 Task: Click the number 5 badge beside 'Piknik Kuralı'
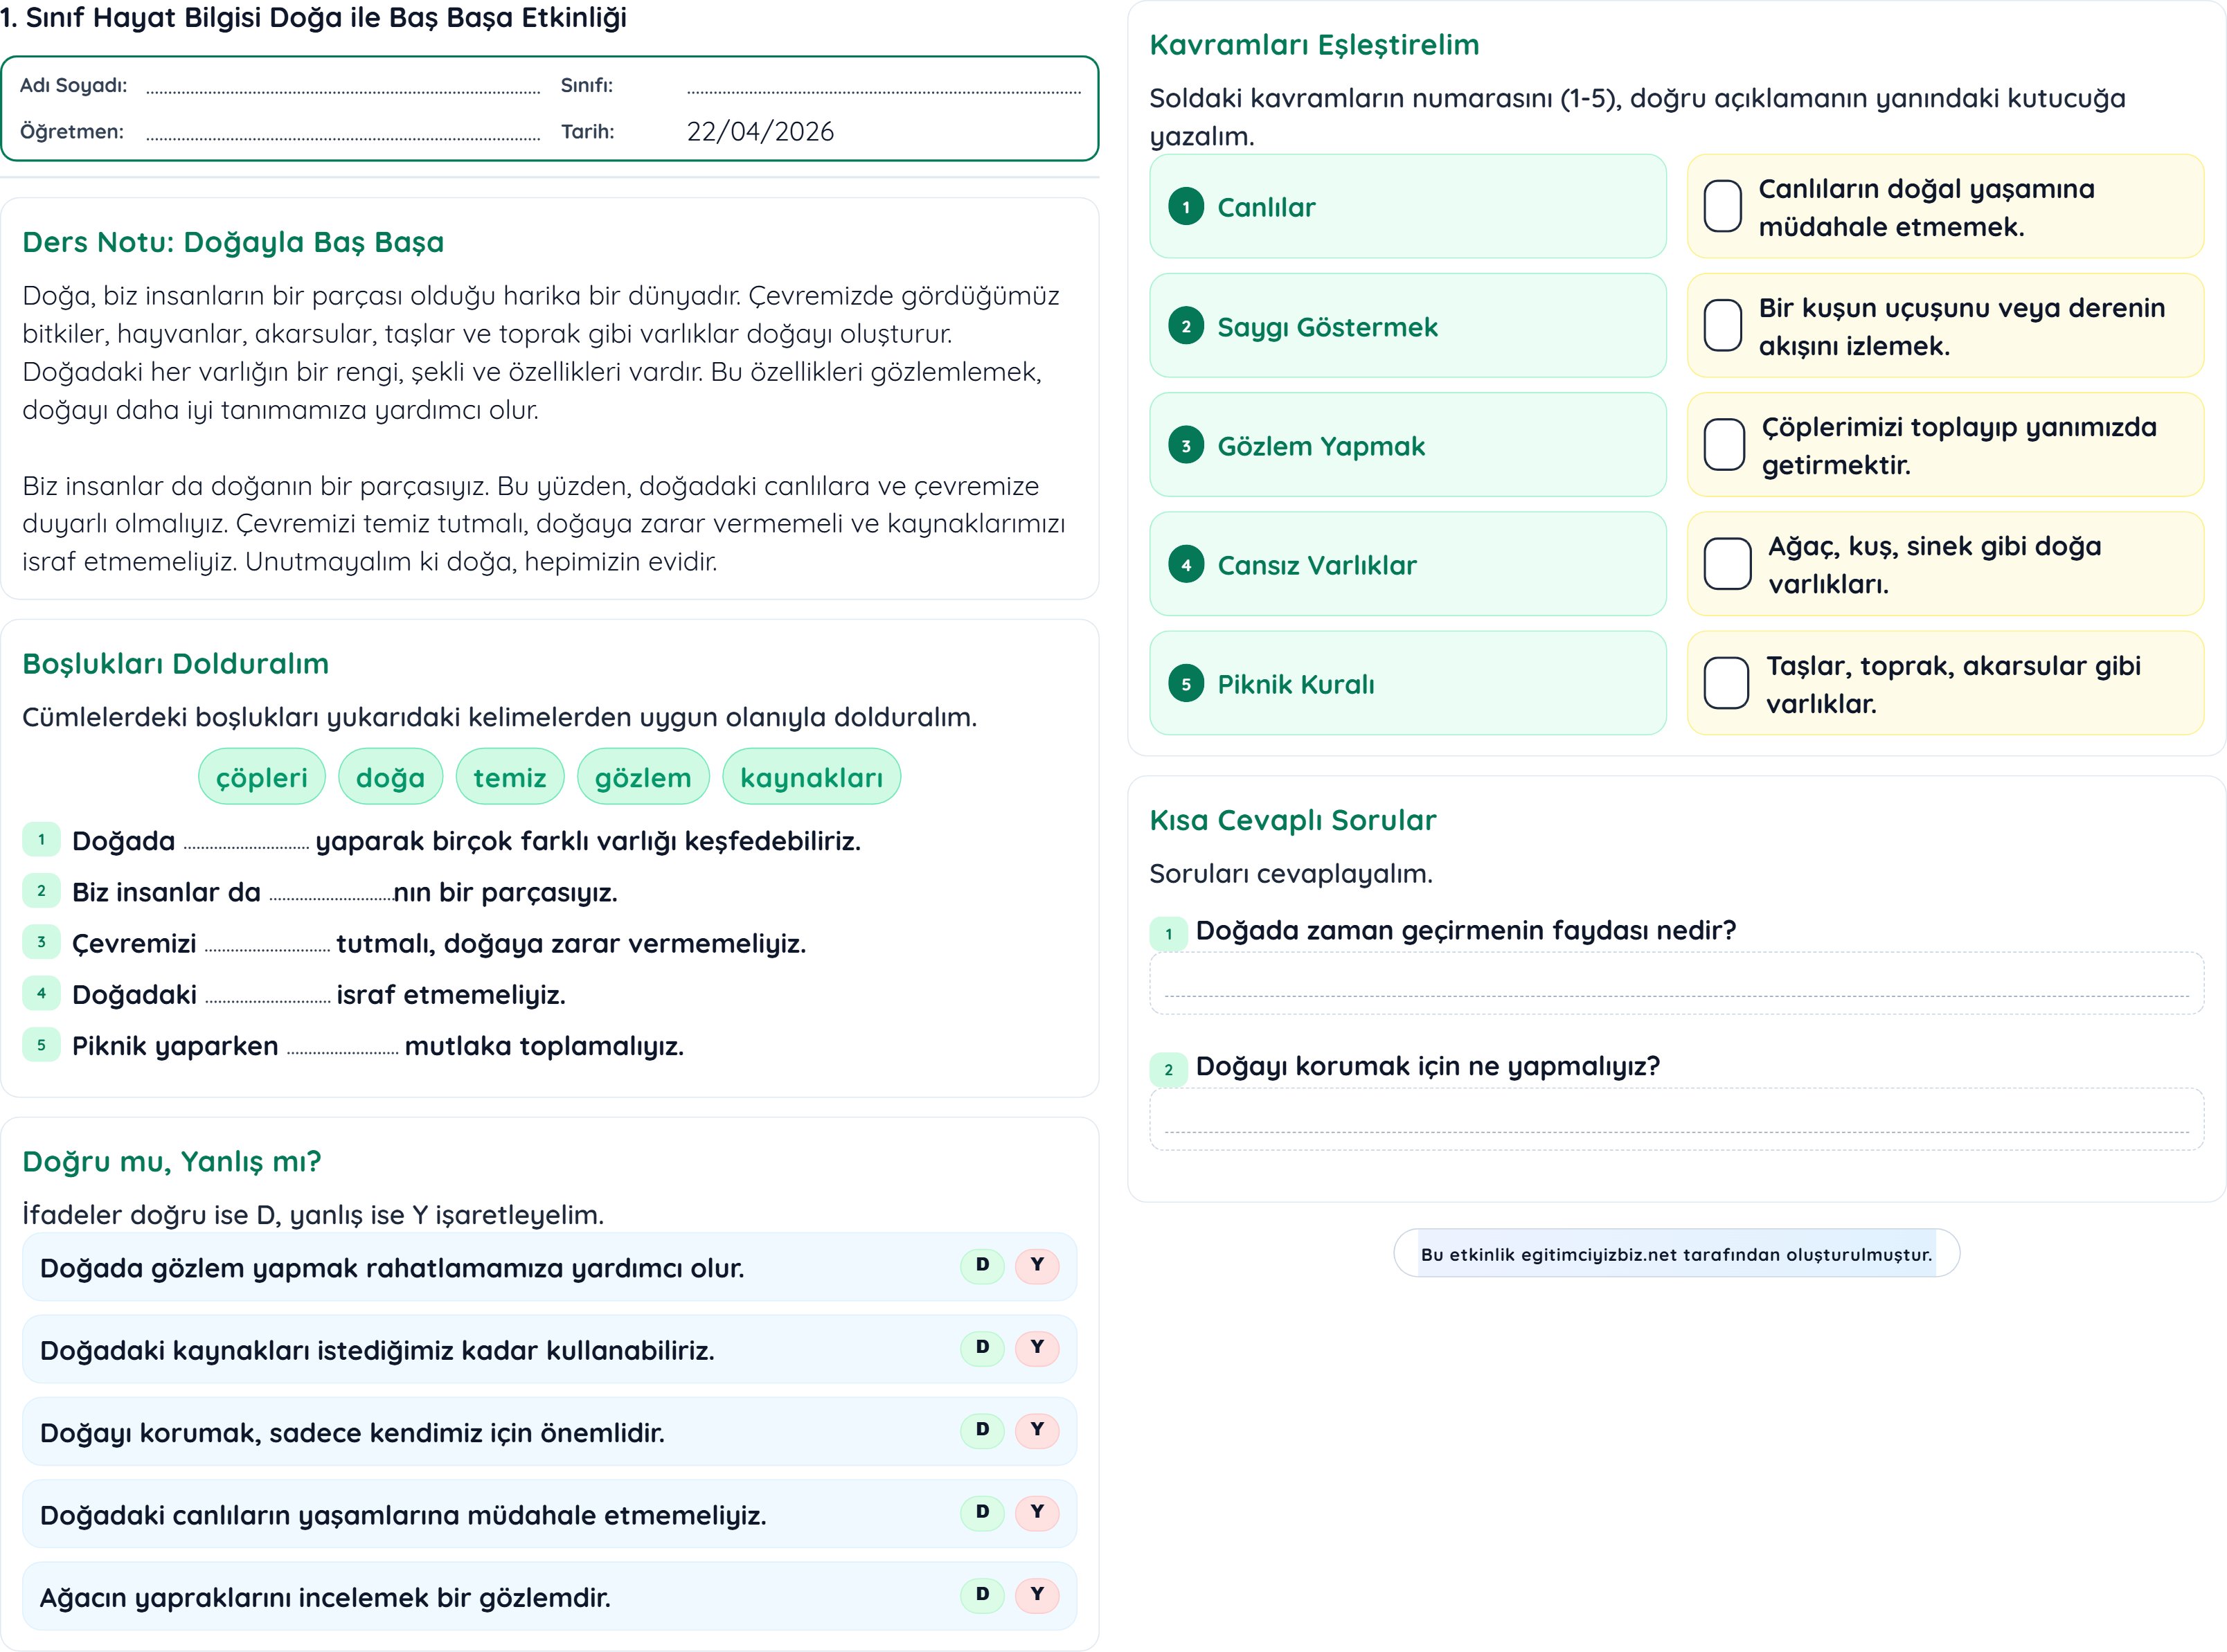pyautogui.click(x=1186, y=684)
